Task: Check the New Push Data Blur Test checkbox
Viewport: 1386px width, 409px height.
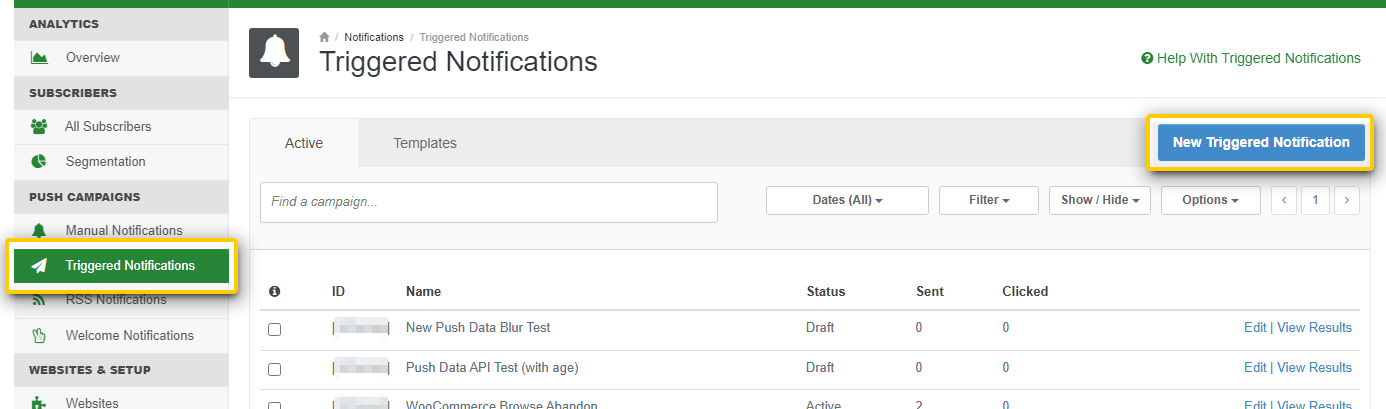Action: 275,329
